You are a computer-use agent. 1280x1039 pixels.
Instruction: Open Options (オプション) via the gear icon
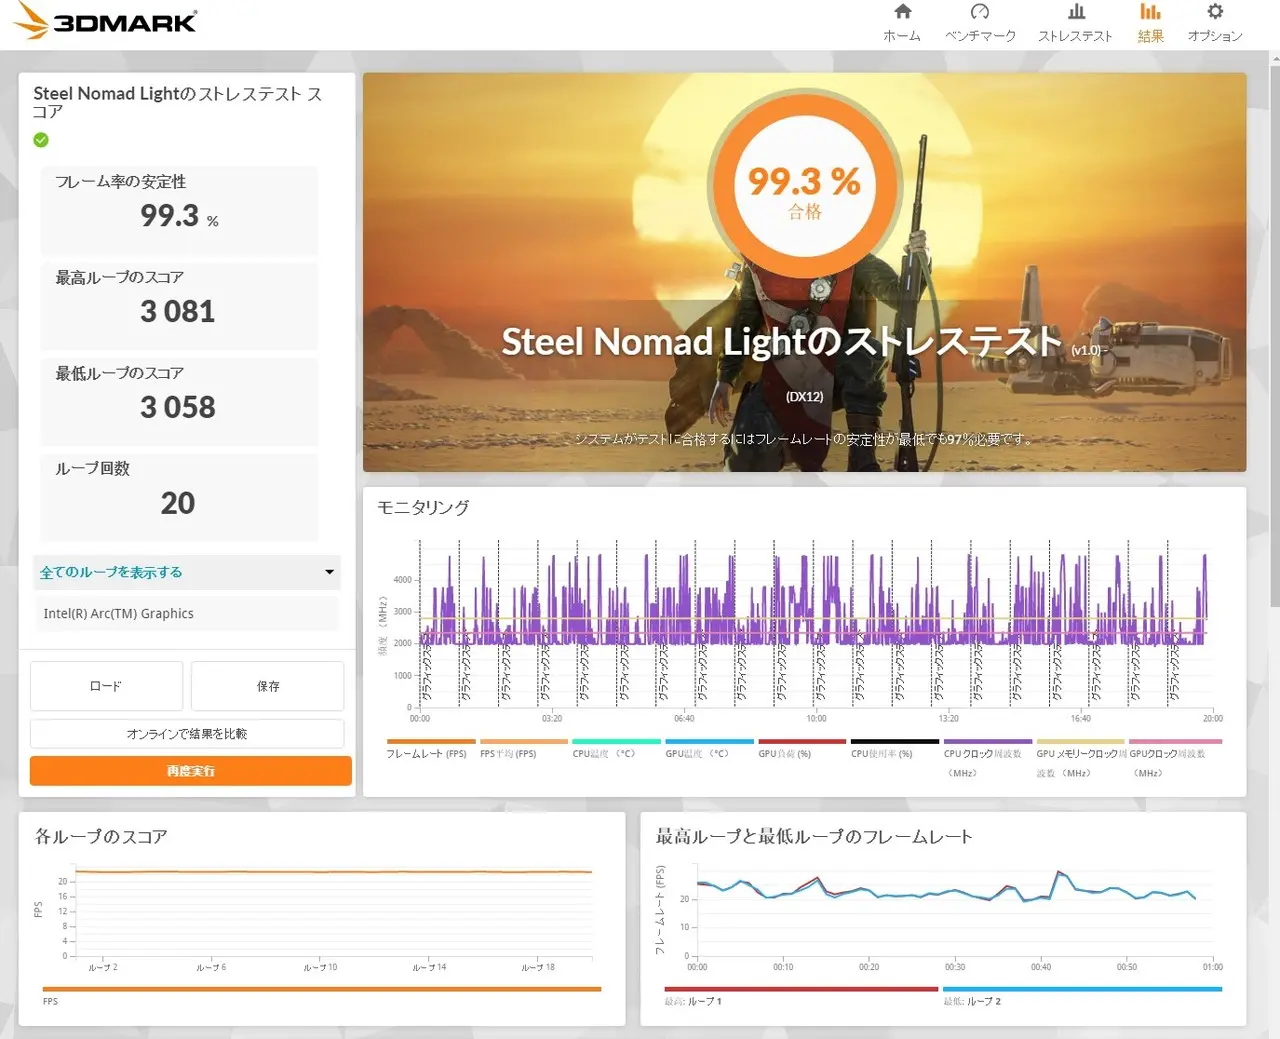pos(1214,13)
